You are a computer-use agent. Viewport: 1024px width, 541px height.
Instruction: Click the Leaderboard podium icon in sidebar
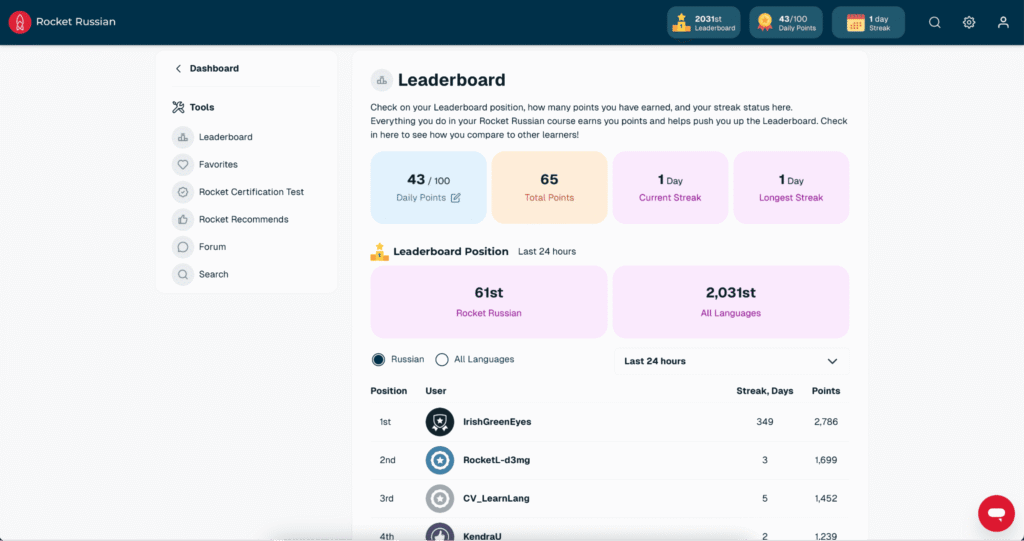183,137
